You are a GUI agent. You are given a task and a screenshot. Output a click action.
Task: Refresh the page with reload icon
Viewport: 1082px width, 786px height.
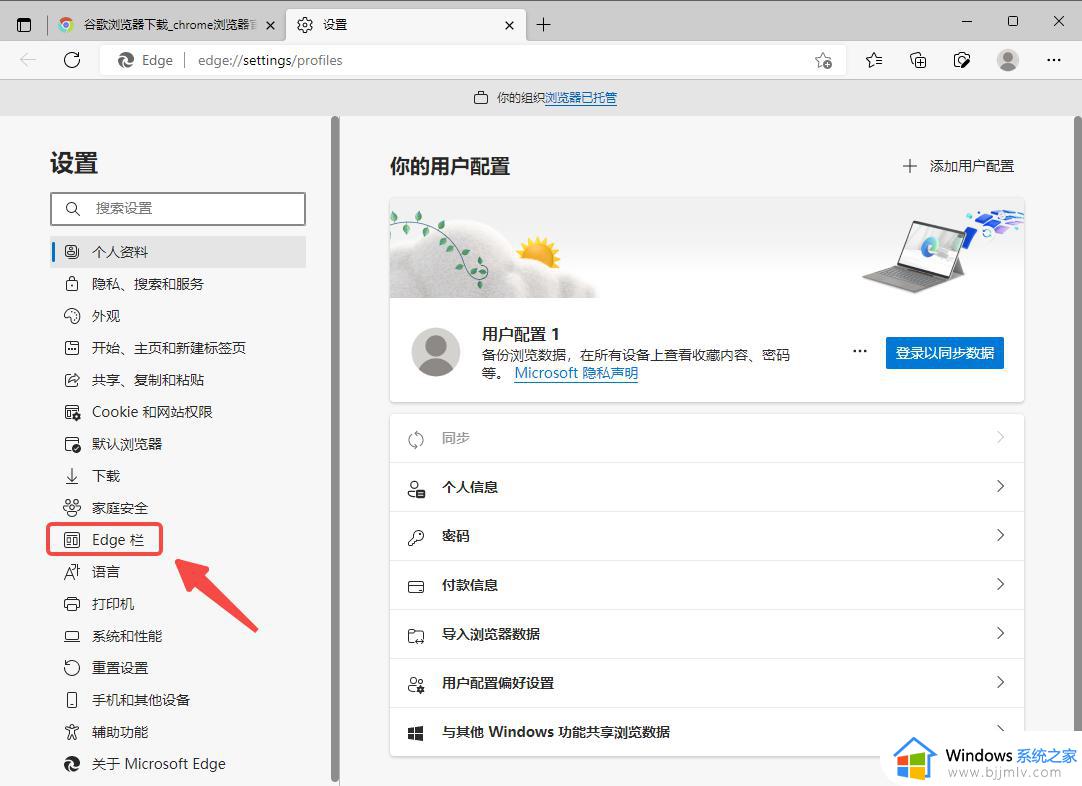[x=72, y=60]
